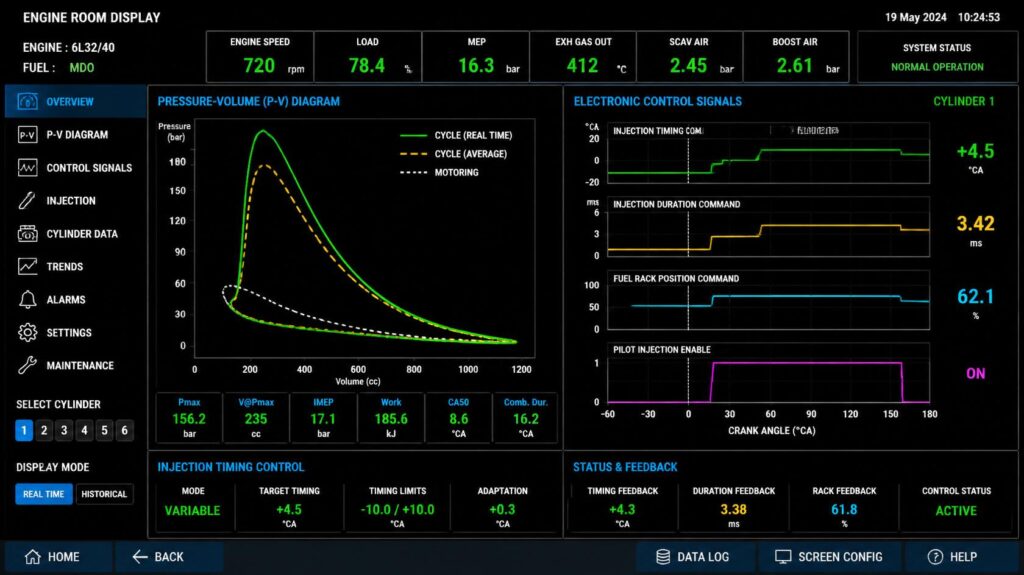Open Screen Config
The height and width of the screenshot is (575, 1024).
pyautogui.click(x=829, y=557)
